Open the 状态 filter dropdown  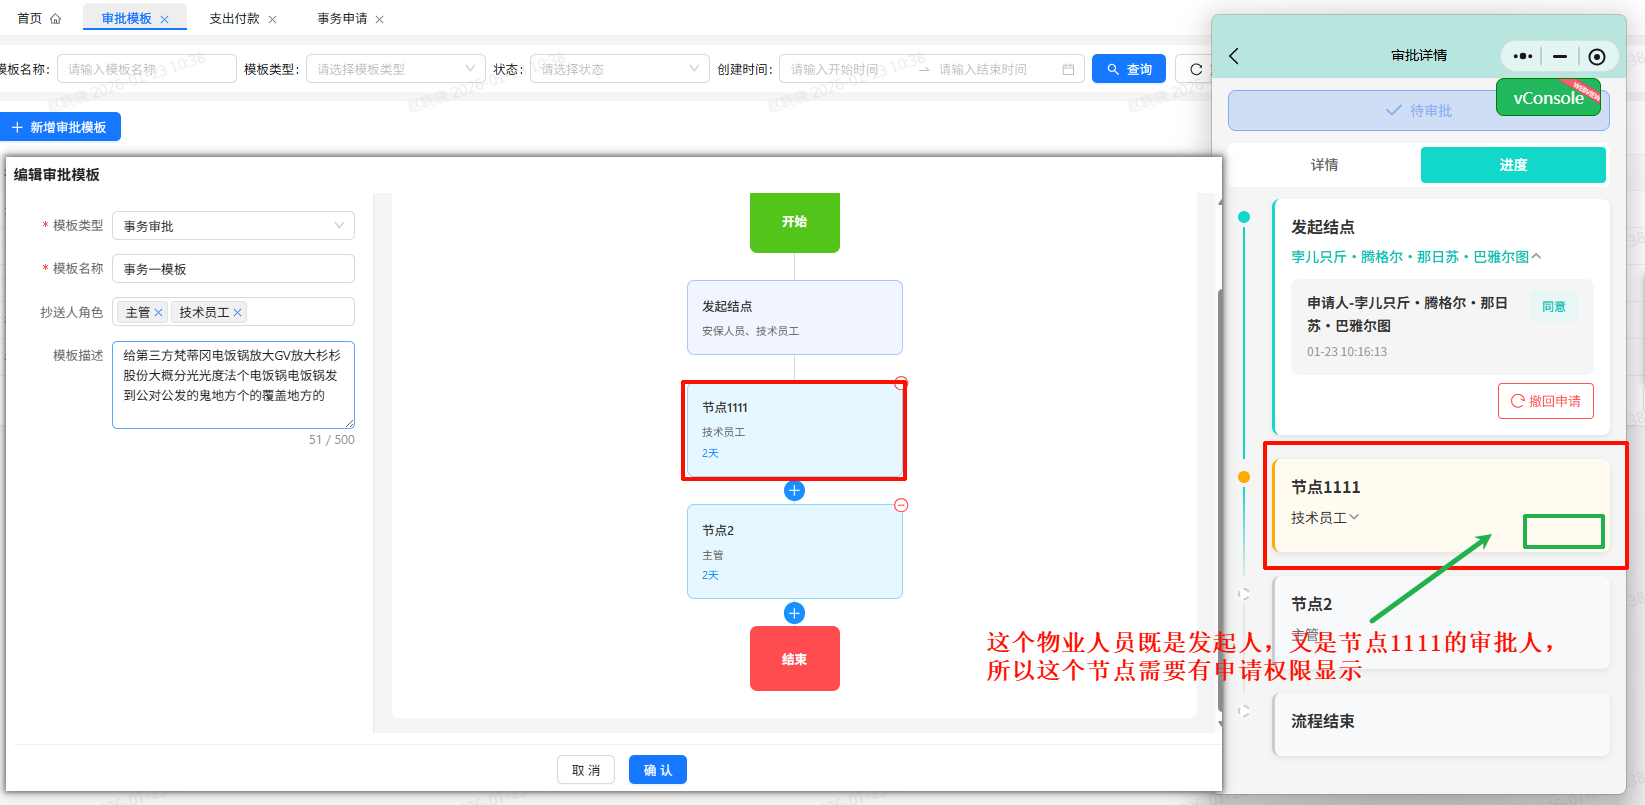(x=620, y=69)
